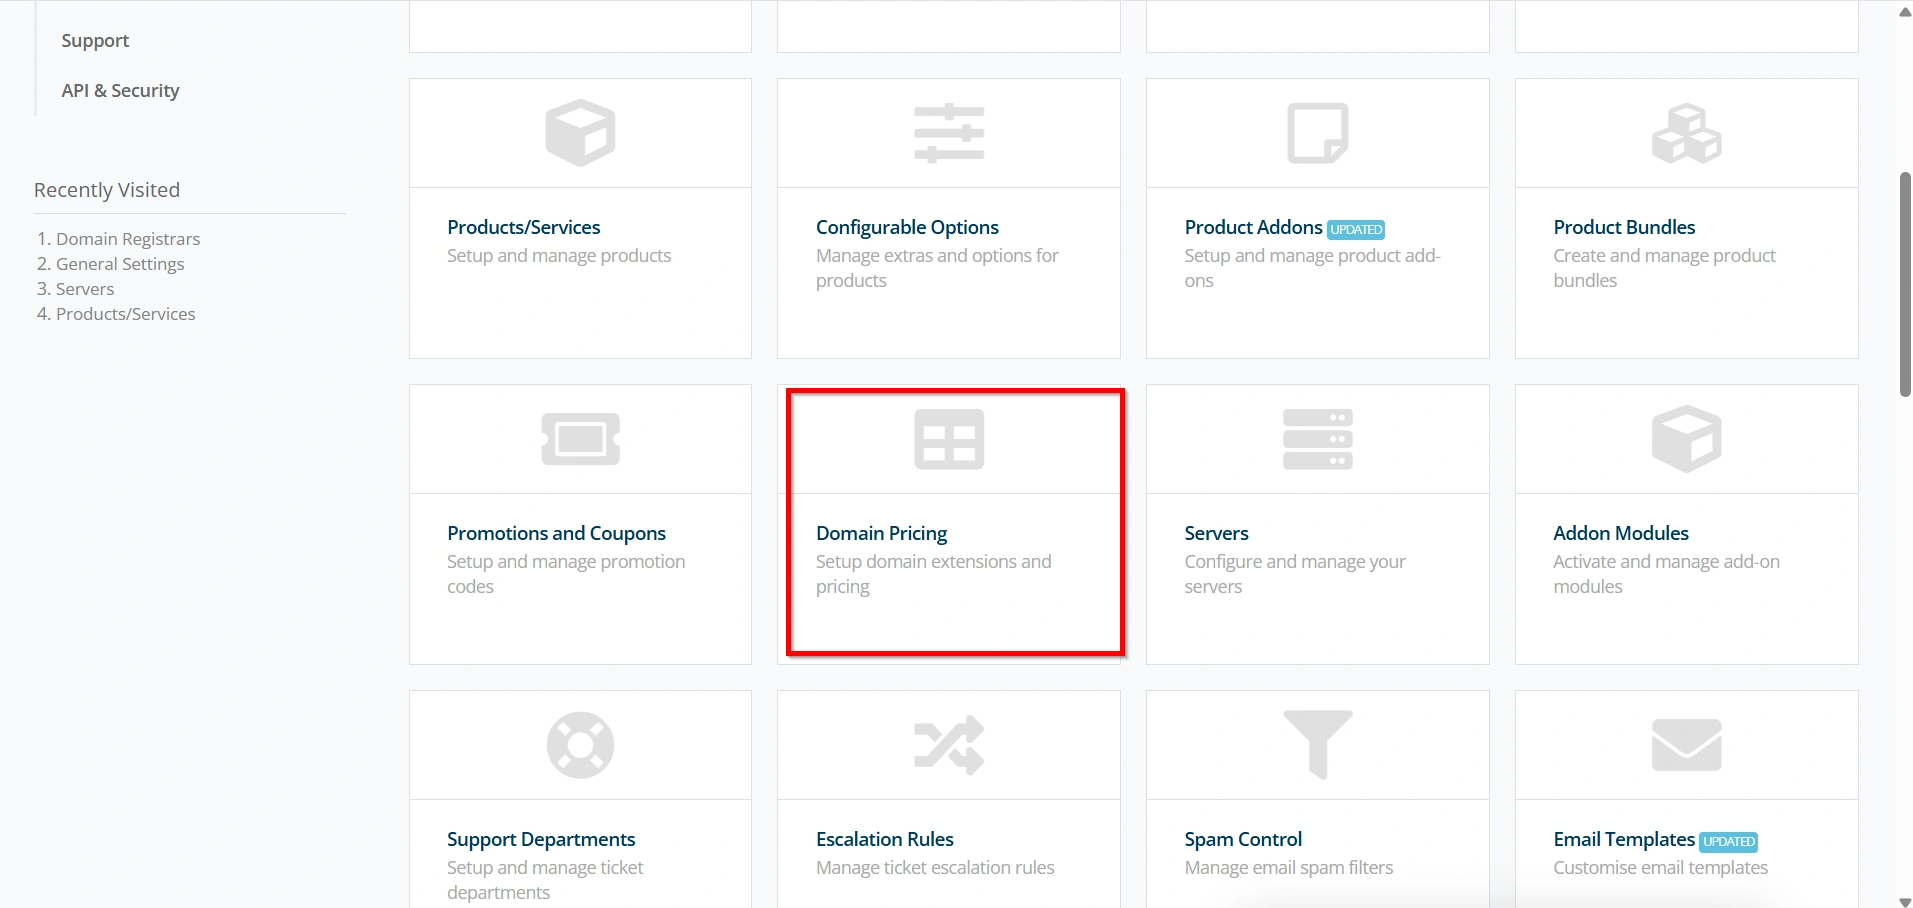Select API & Security in sidebar

click(x=120, y=90)
